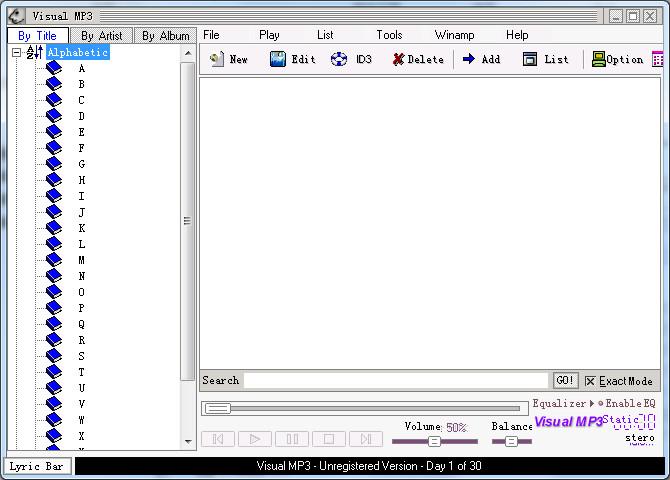The image size is (670, 480).
Task: Select the book icon for letter M
Action: [54, 259]
